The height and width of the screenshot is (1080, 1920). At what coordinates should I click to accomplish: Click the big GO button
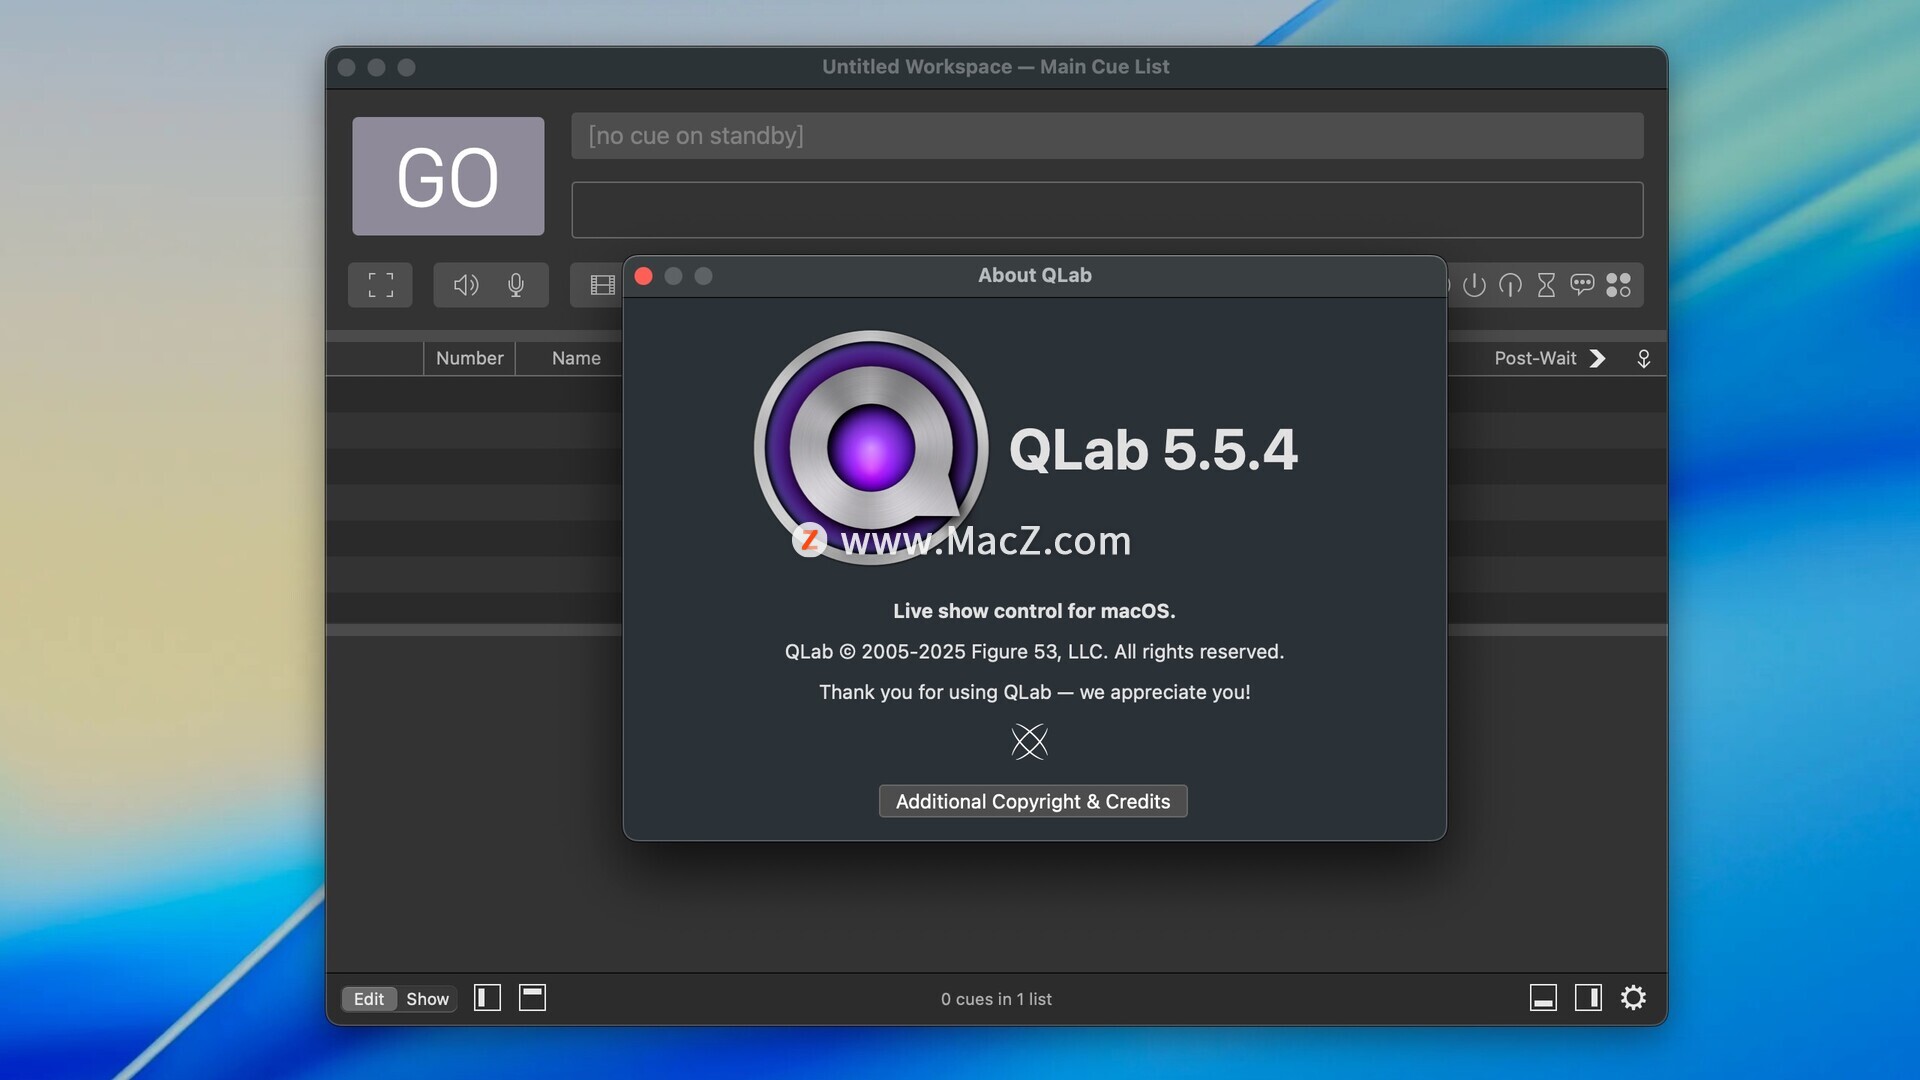448,176
